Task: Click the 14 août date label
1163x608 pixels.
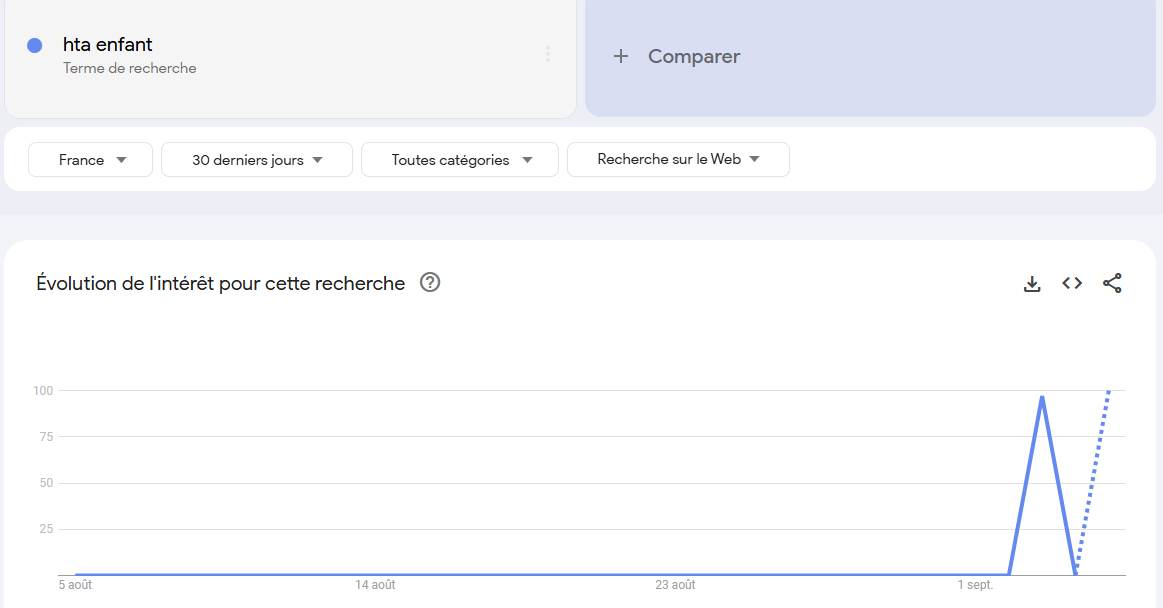Action: [x=375, y=585]
